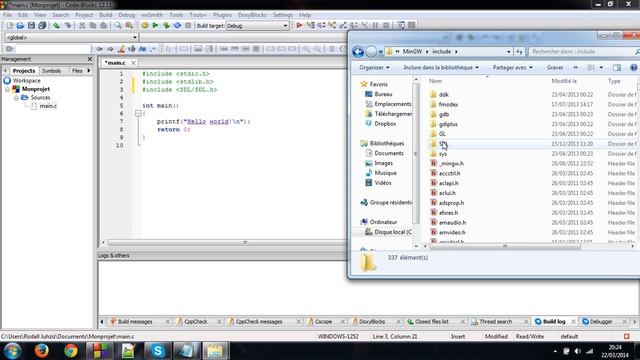
Task: Build the project with the yellow gear icon
Action: click(x=144, y=25)
